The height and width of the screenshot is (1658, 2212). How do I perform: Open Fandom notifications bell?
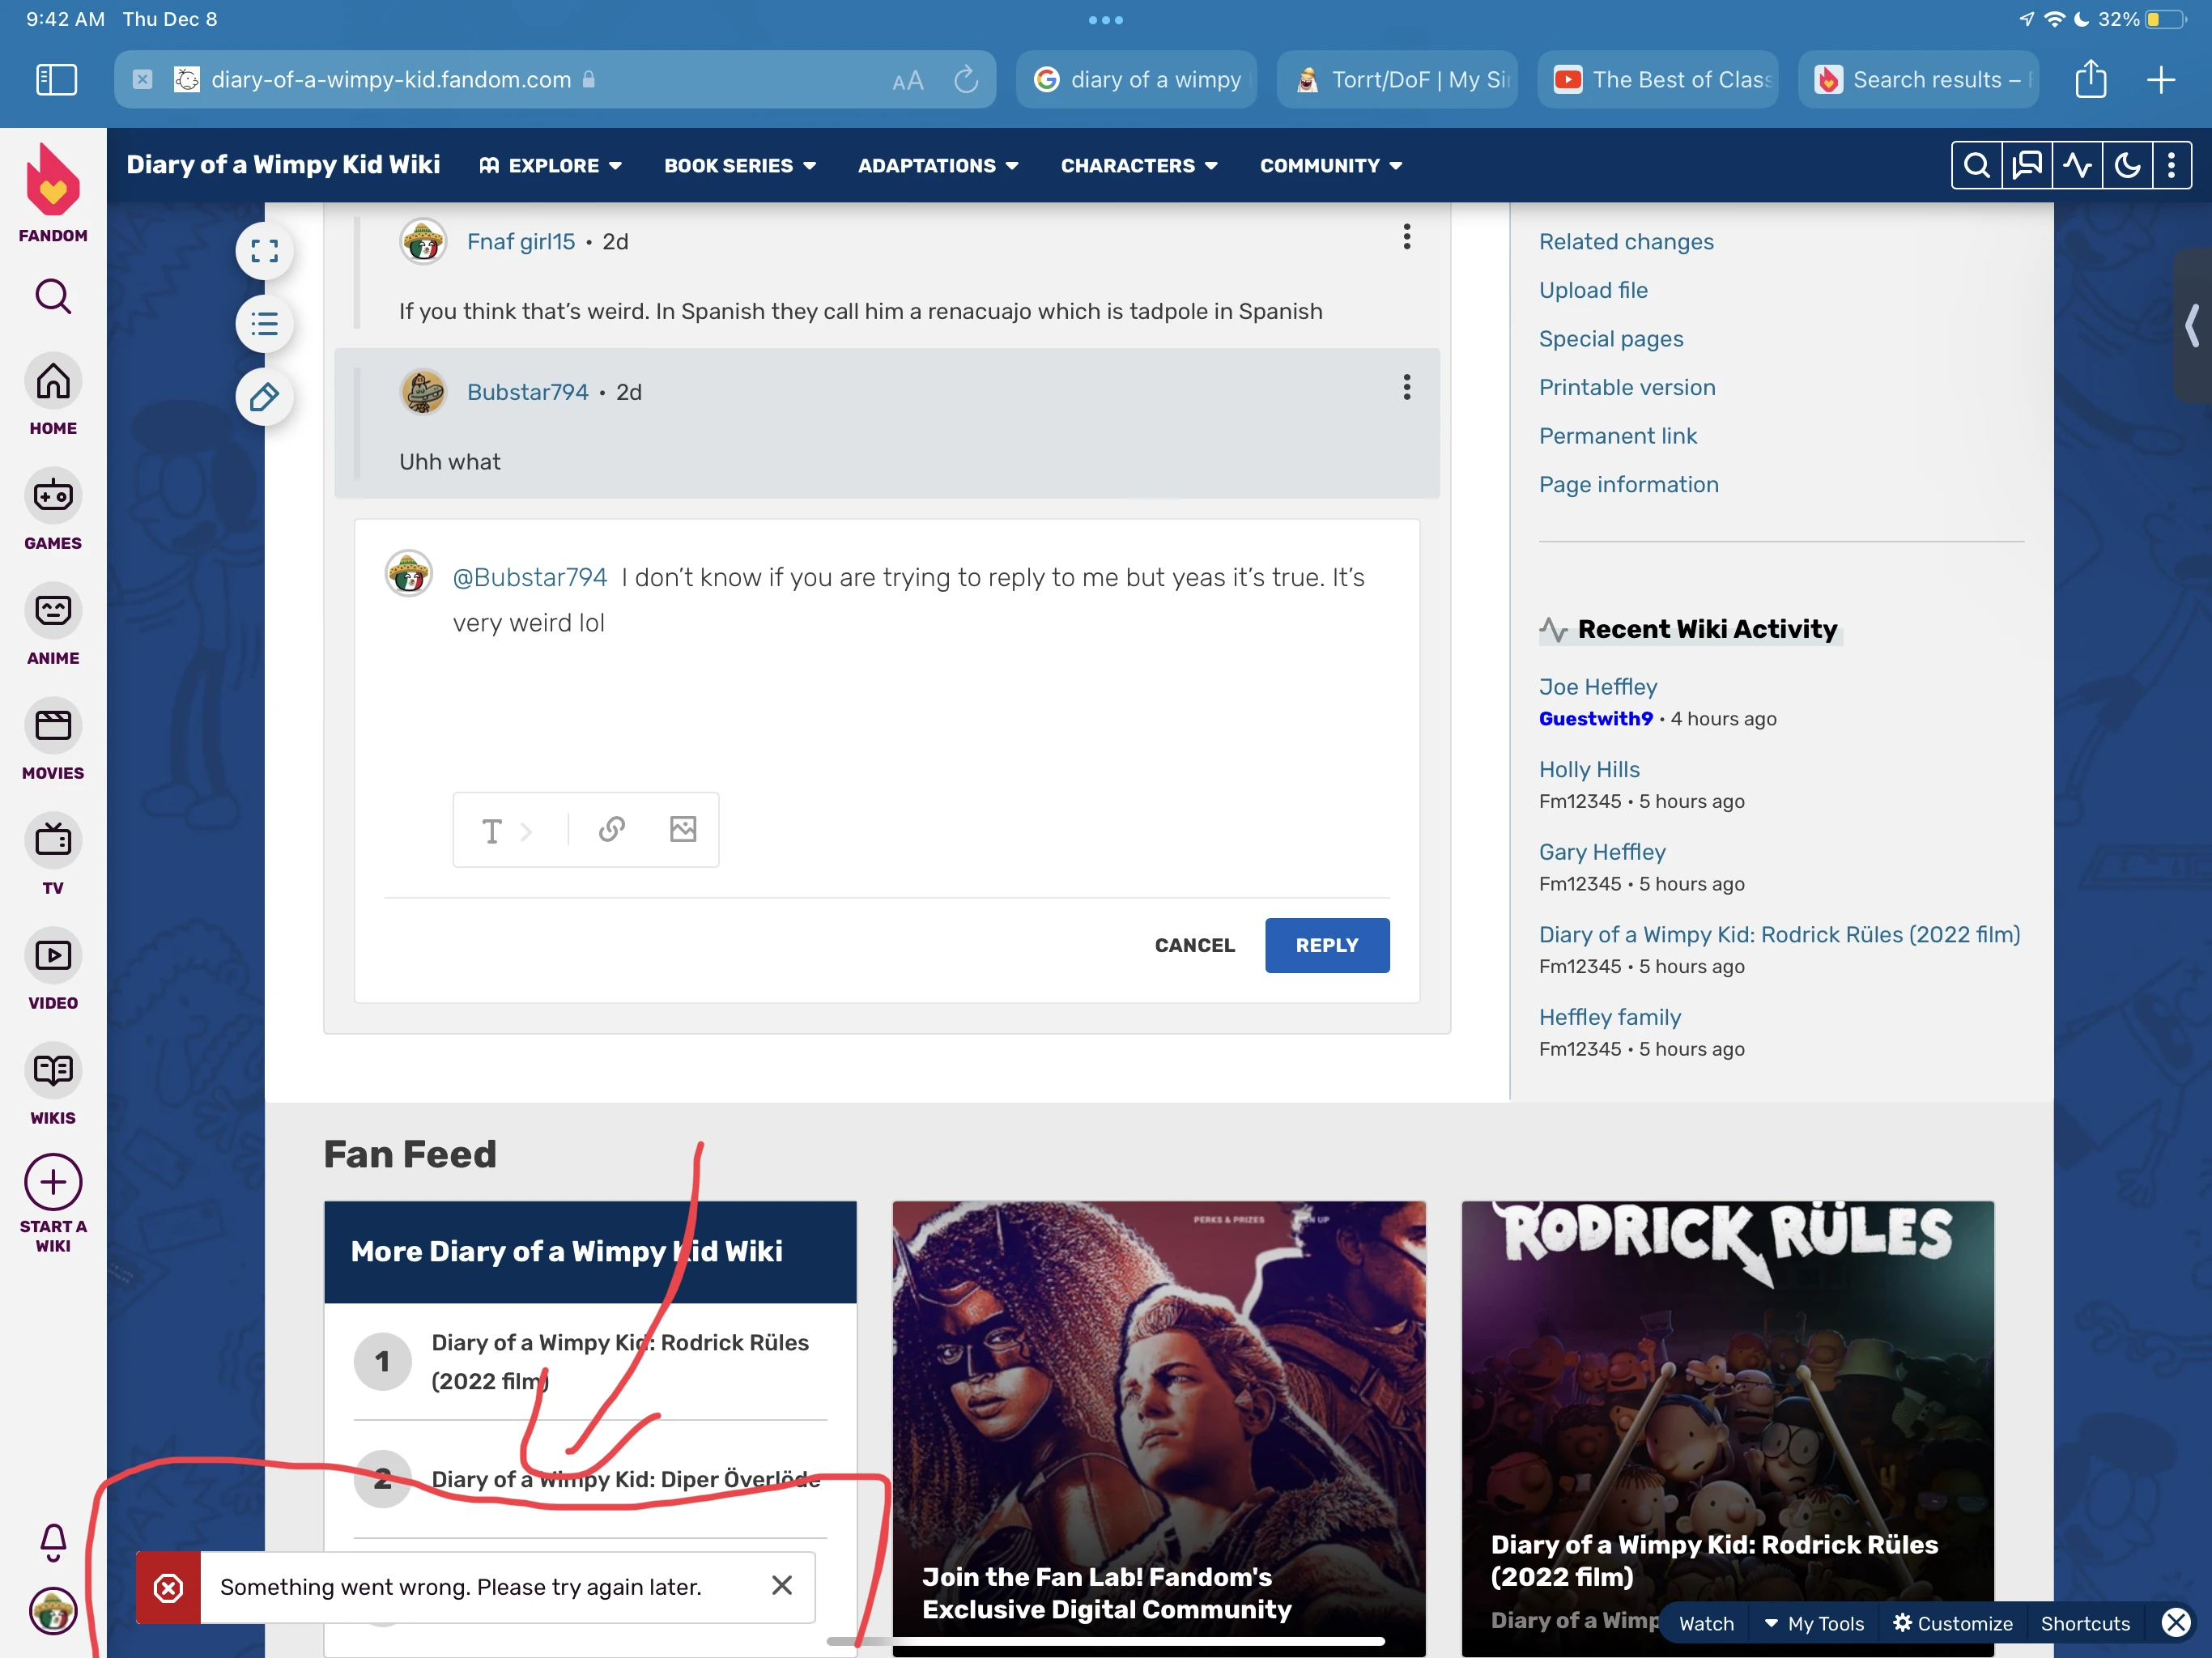click(x=52, y=1542)
